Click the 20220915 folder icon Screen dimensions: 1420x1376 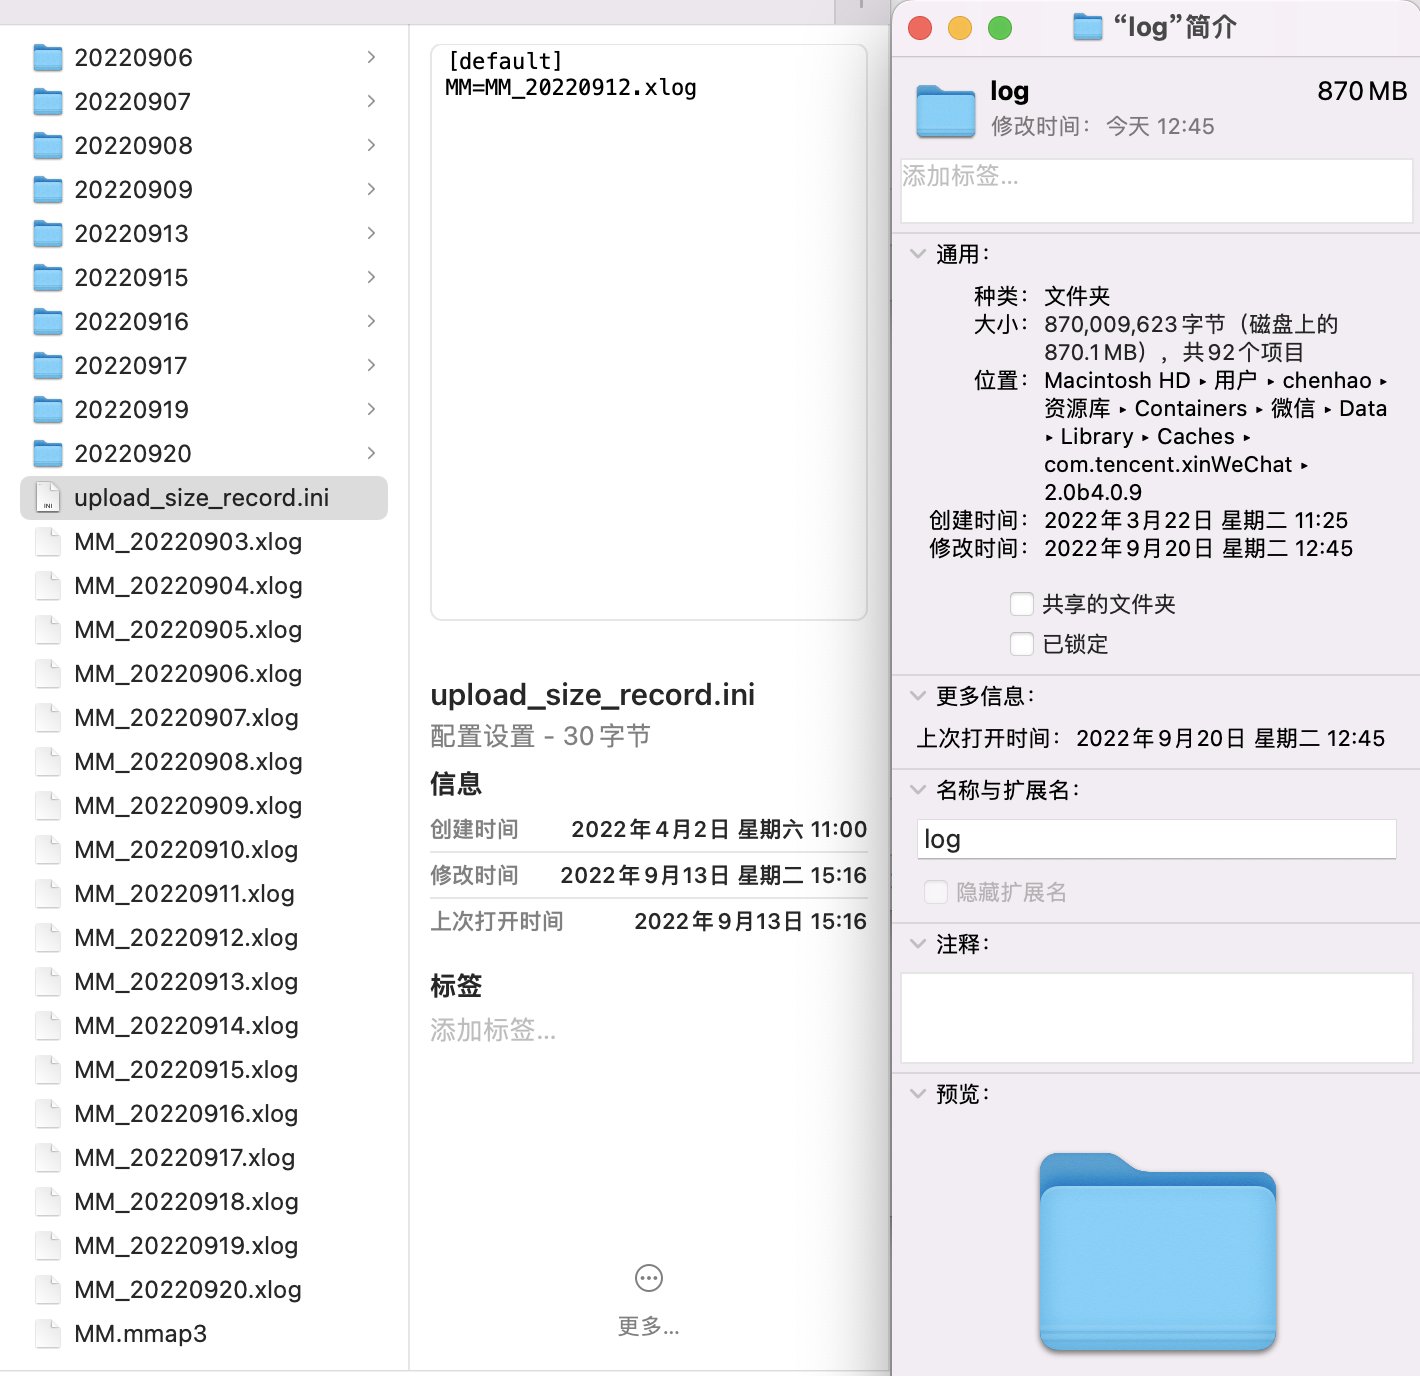(x=47, y=277)
